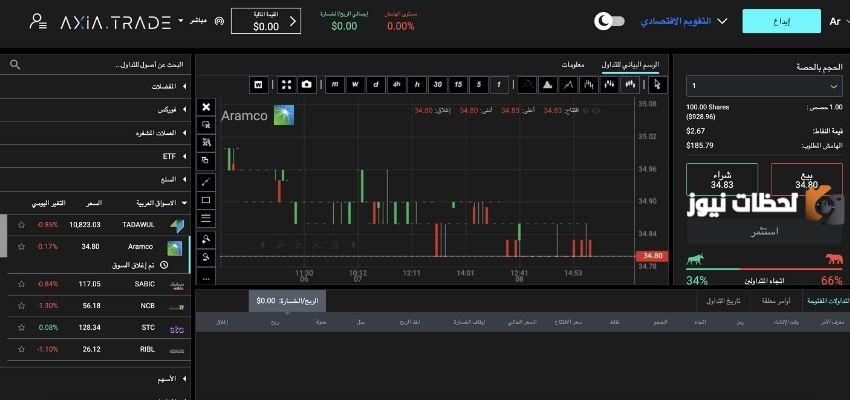
Task: Select the line chart type icon
Action: point(568,85)
